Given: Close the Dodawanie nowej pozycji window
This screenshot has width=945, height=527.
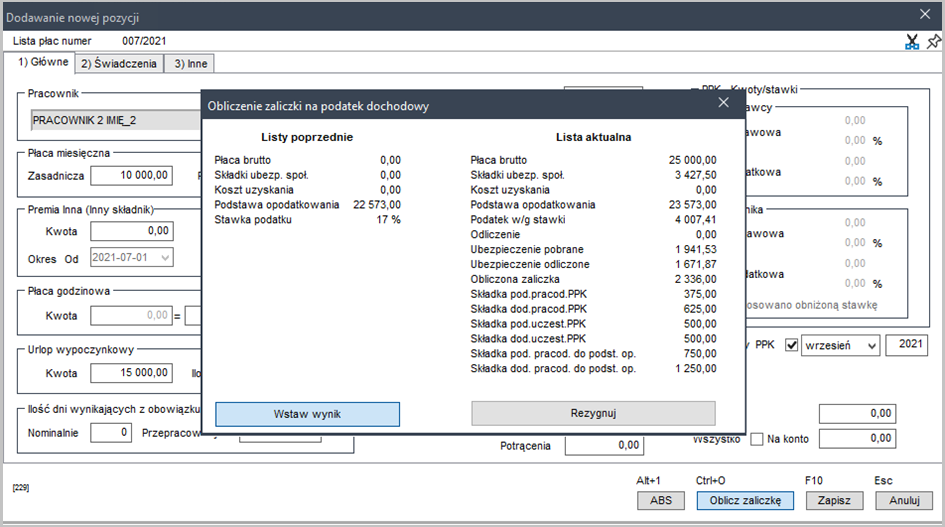Looking at the screenshot, I should tap(925, 14).
